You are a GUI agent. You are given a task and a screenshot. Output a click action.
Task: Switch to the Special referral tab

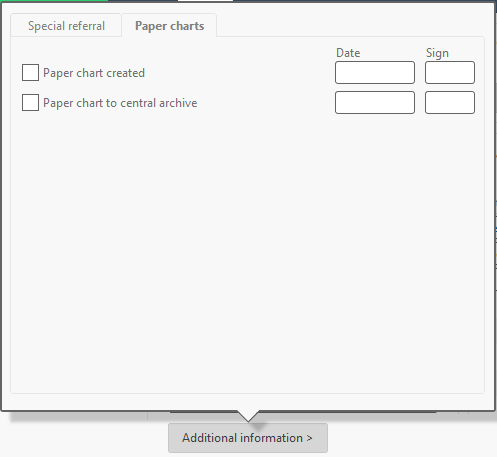pyautogui.click(x=66, y=26)
